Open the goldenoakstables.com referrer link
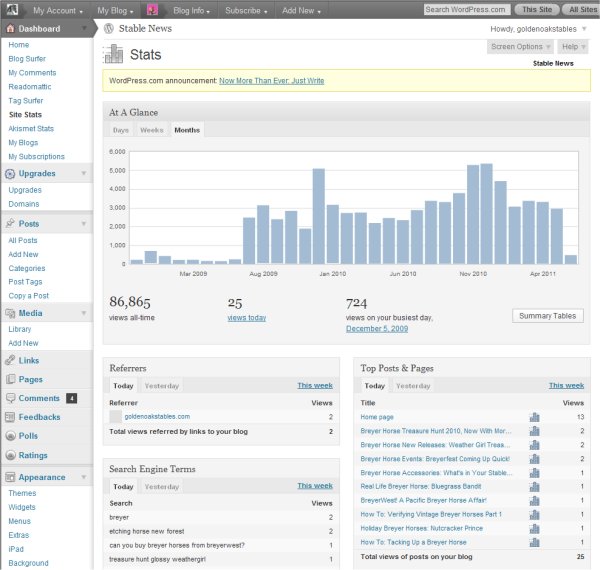 157,416
